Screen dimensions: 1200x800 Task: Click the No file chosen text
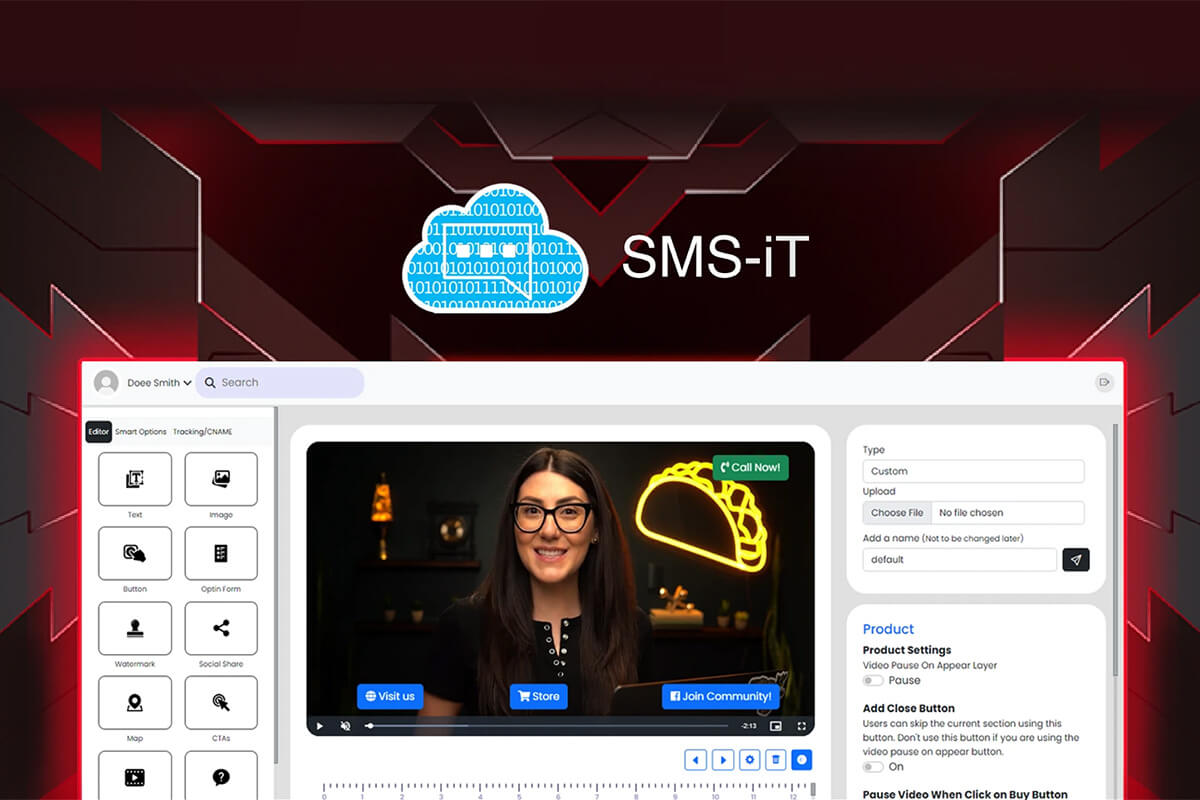tap(971, 513)
